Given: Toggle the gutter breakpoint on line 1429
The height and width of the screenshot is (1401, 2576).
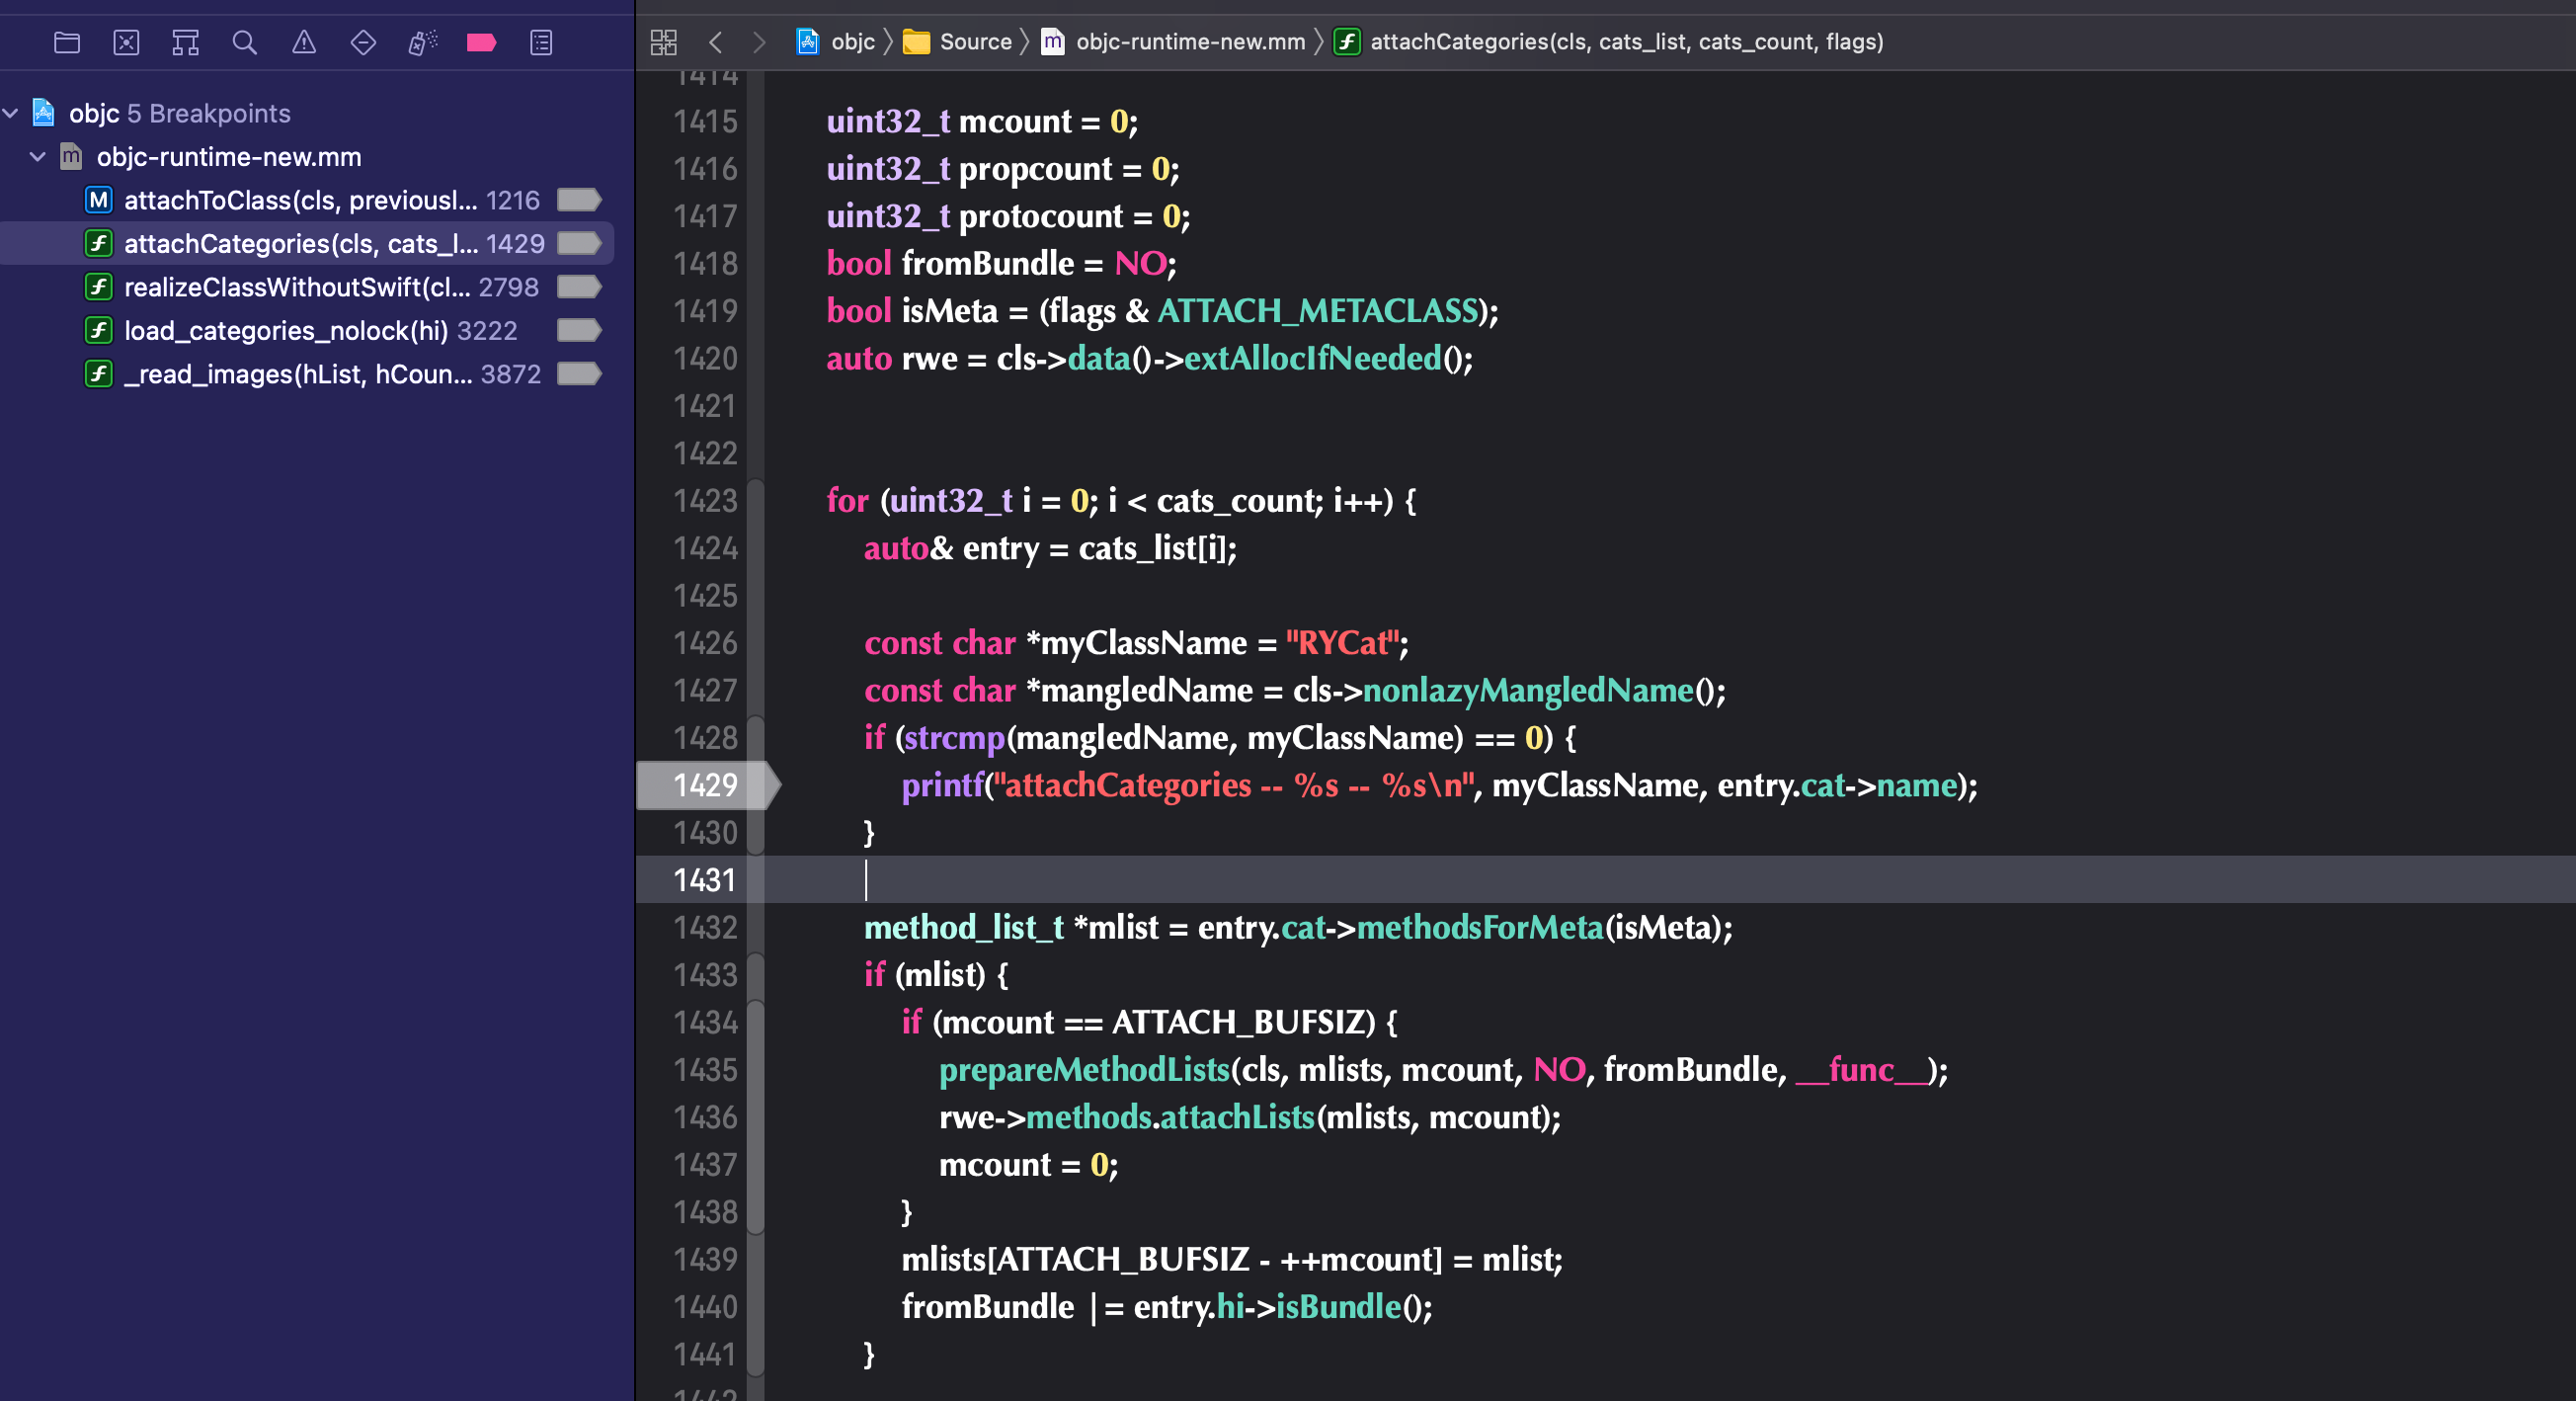Looking at the screenshot, I should pyautogui.click(x=706, y=785).
